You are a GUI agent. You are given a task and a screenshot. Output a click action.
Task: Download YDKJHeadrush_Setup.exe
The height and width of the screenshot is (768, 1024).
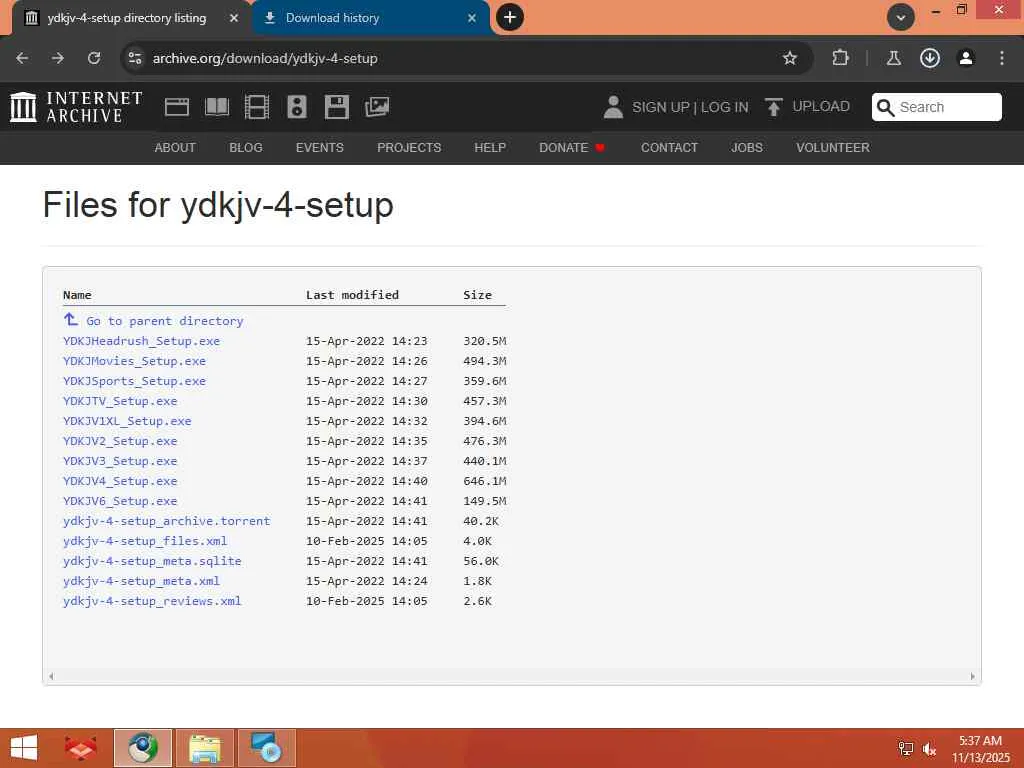pos(141,341)
